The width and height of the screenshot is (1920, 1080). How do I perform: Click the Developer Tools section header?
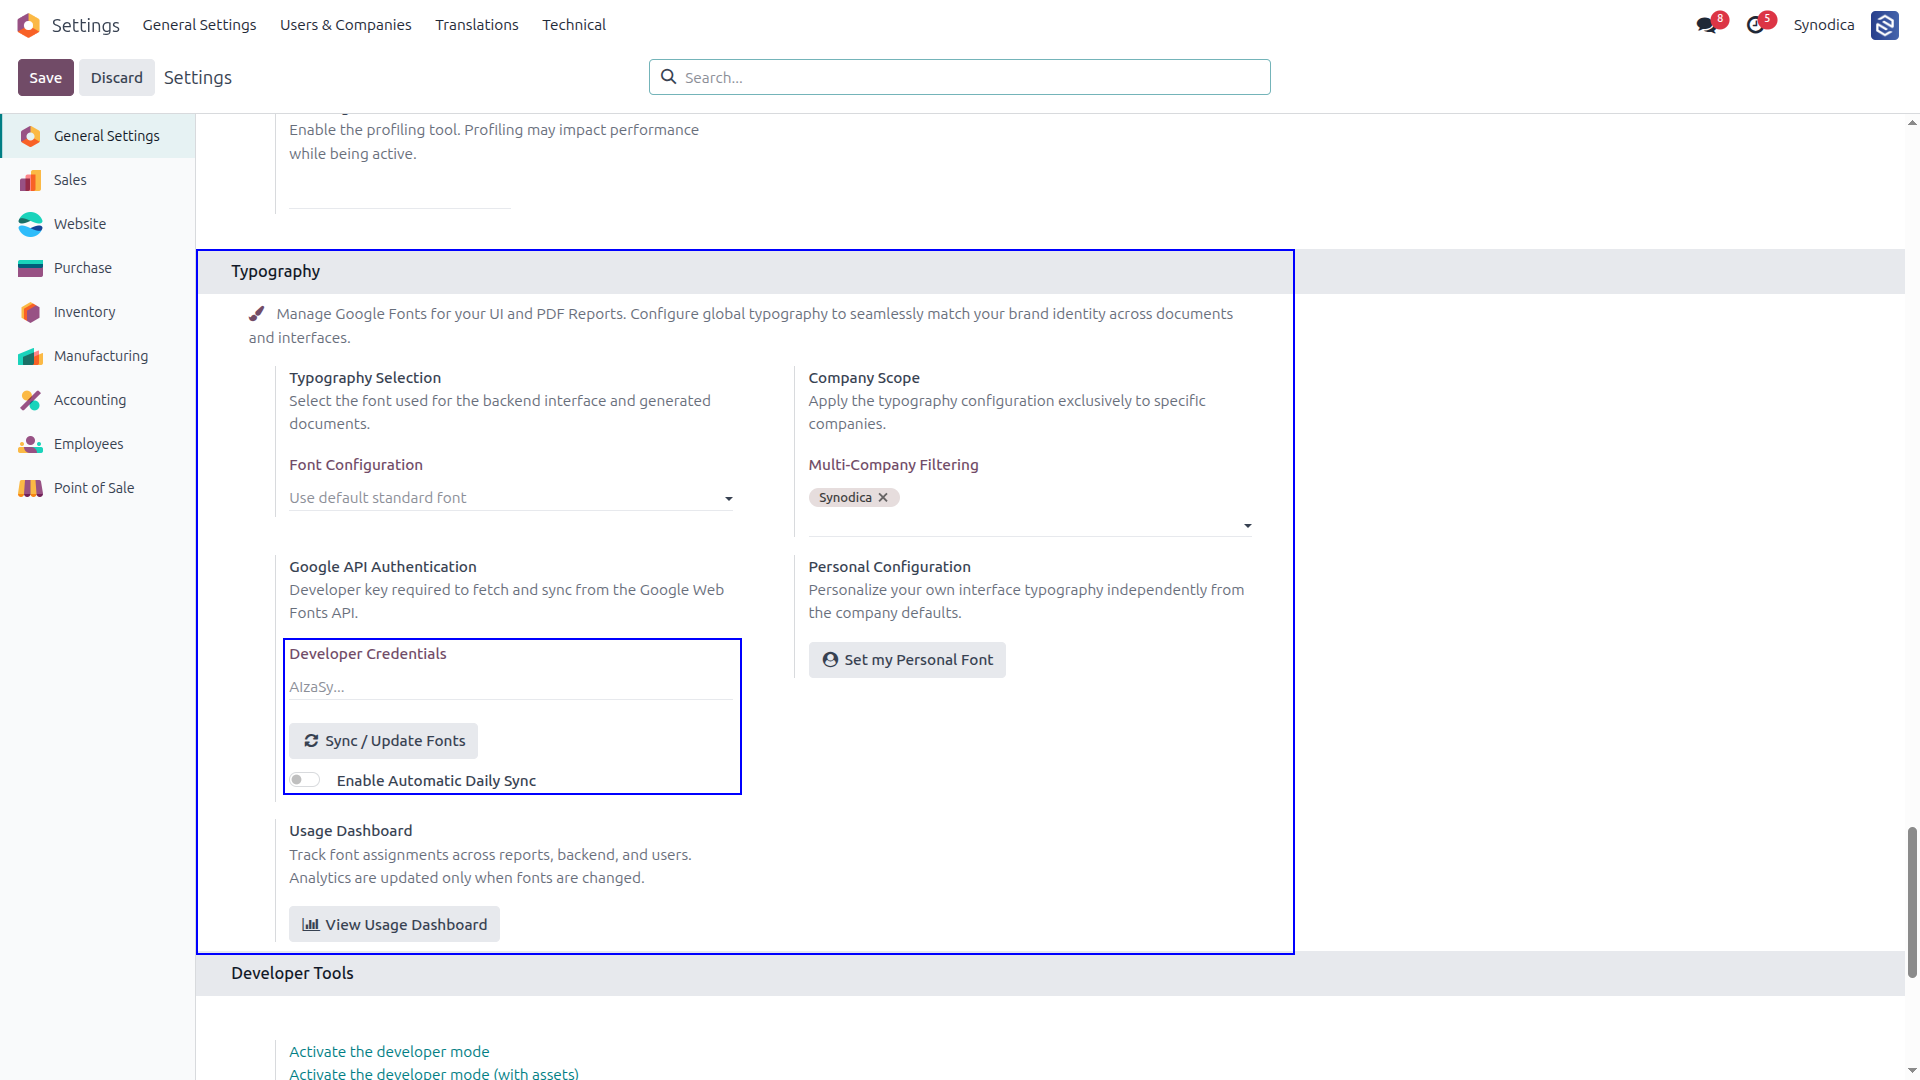tap(292, 974)
